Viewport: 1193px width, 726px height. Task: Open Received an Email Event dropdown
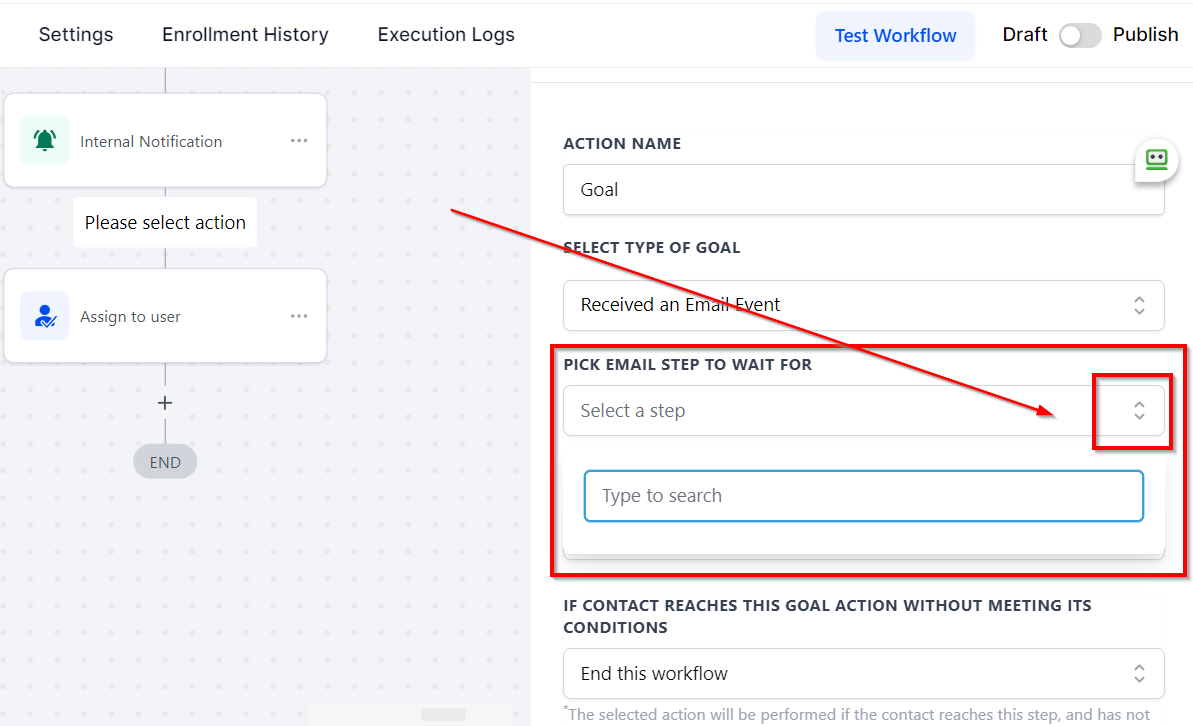click(864, 305)
